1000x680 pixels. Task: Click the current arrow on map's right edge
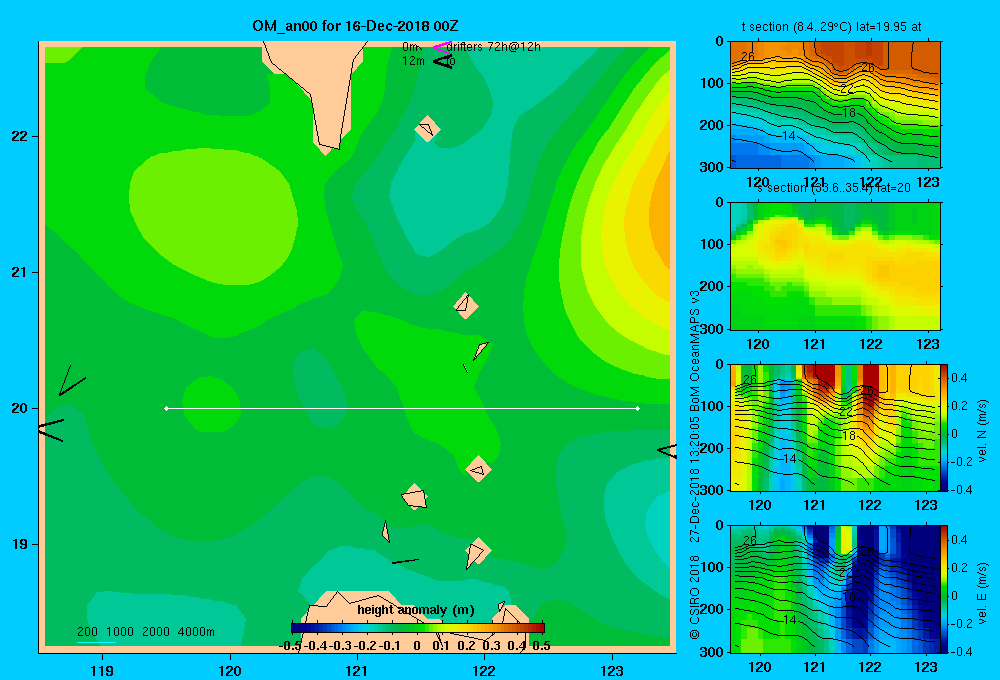[666, 450]
